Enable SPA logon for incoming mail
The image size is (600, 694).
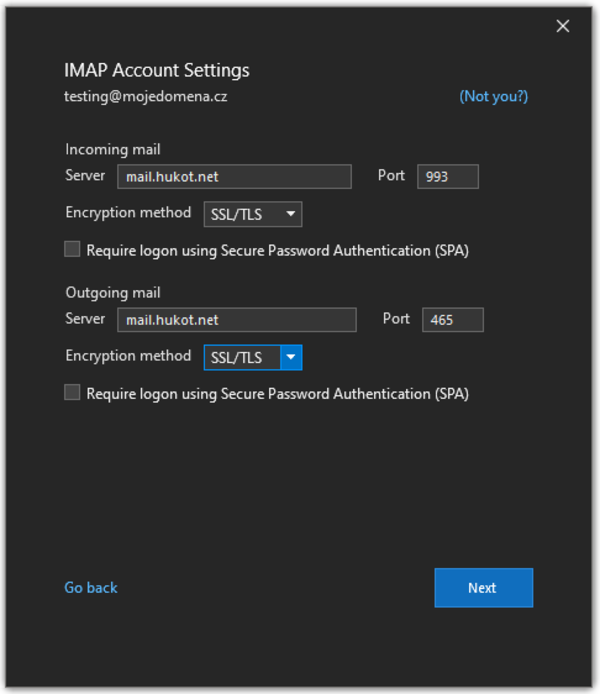pyautogui.click(x=72, y=250)
